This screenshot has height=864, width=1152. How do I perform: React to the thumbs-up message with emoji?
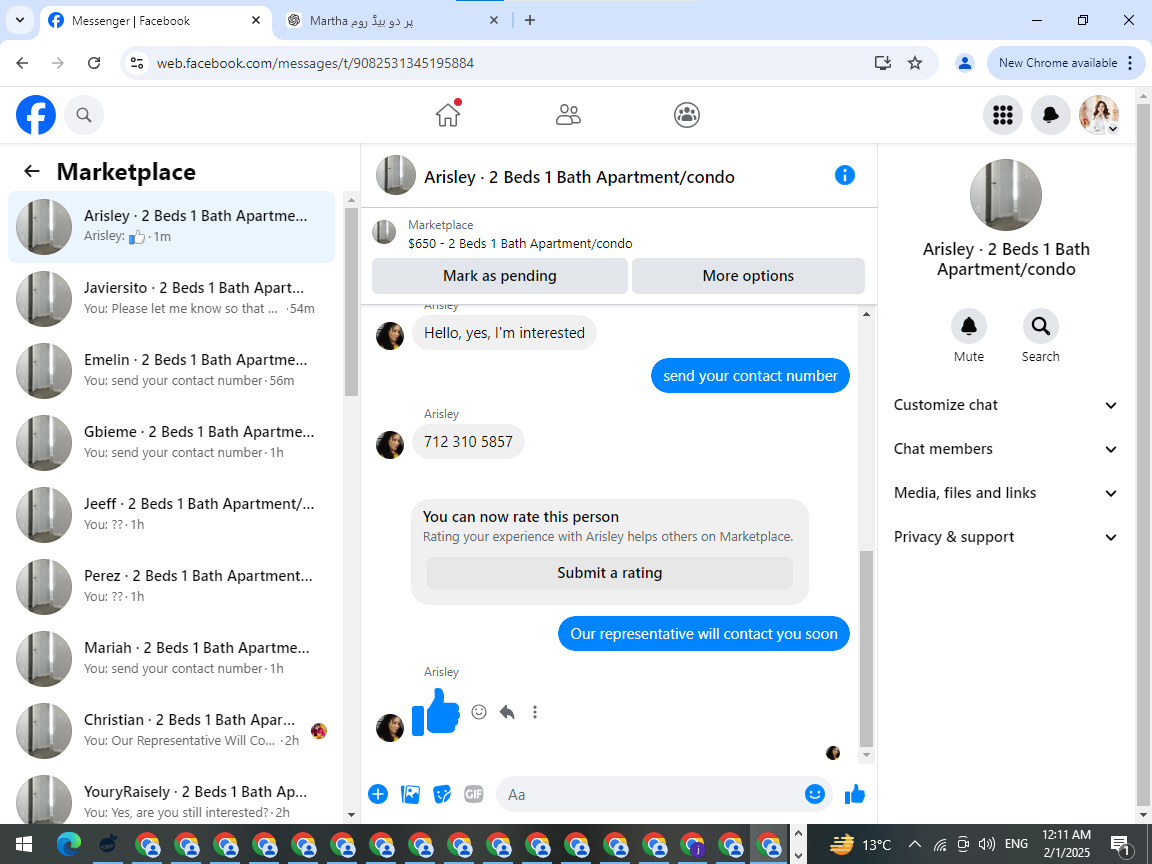(479, 712)
